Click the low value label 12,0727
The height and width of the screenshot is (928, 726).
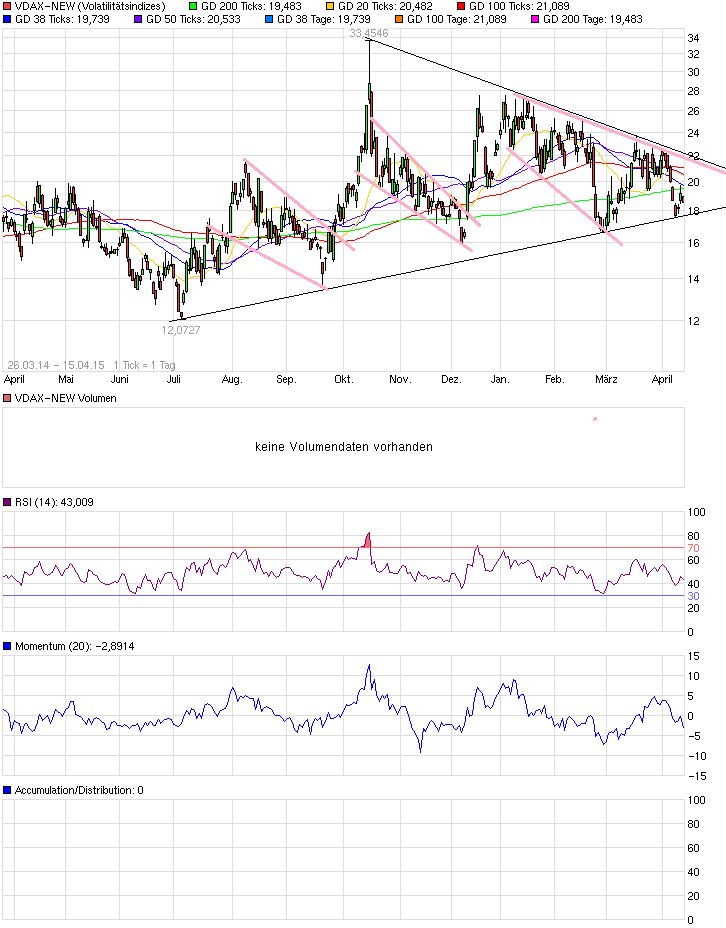point(181,330)
